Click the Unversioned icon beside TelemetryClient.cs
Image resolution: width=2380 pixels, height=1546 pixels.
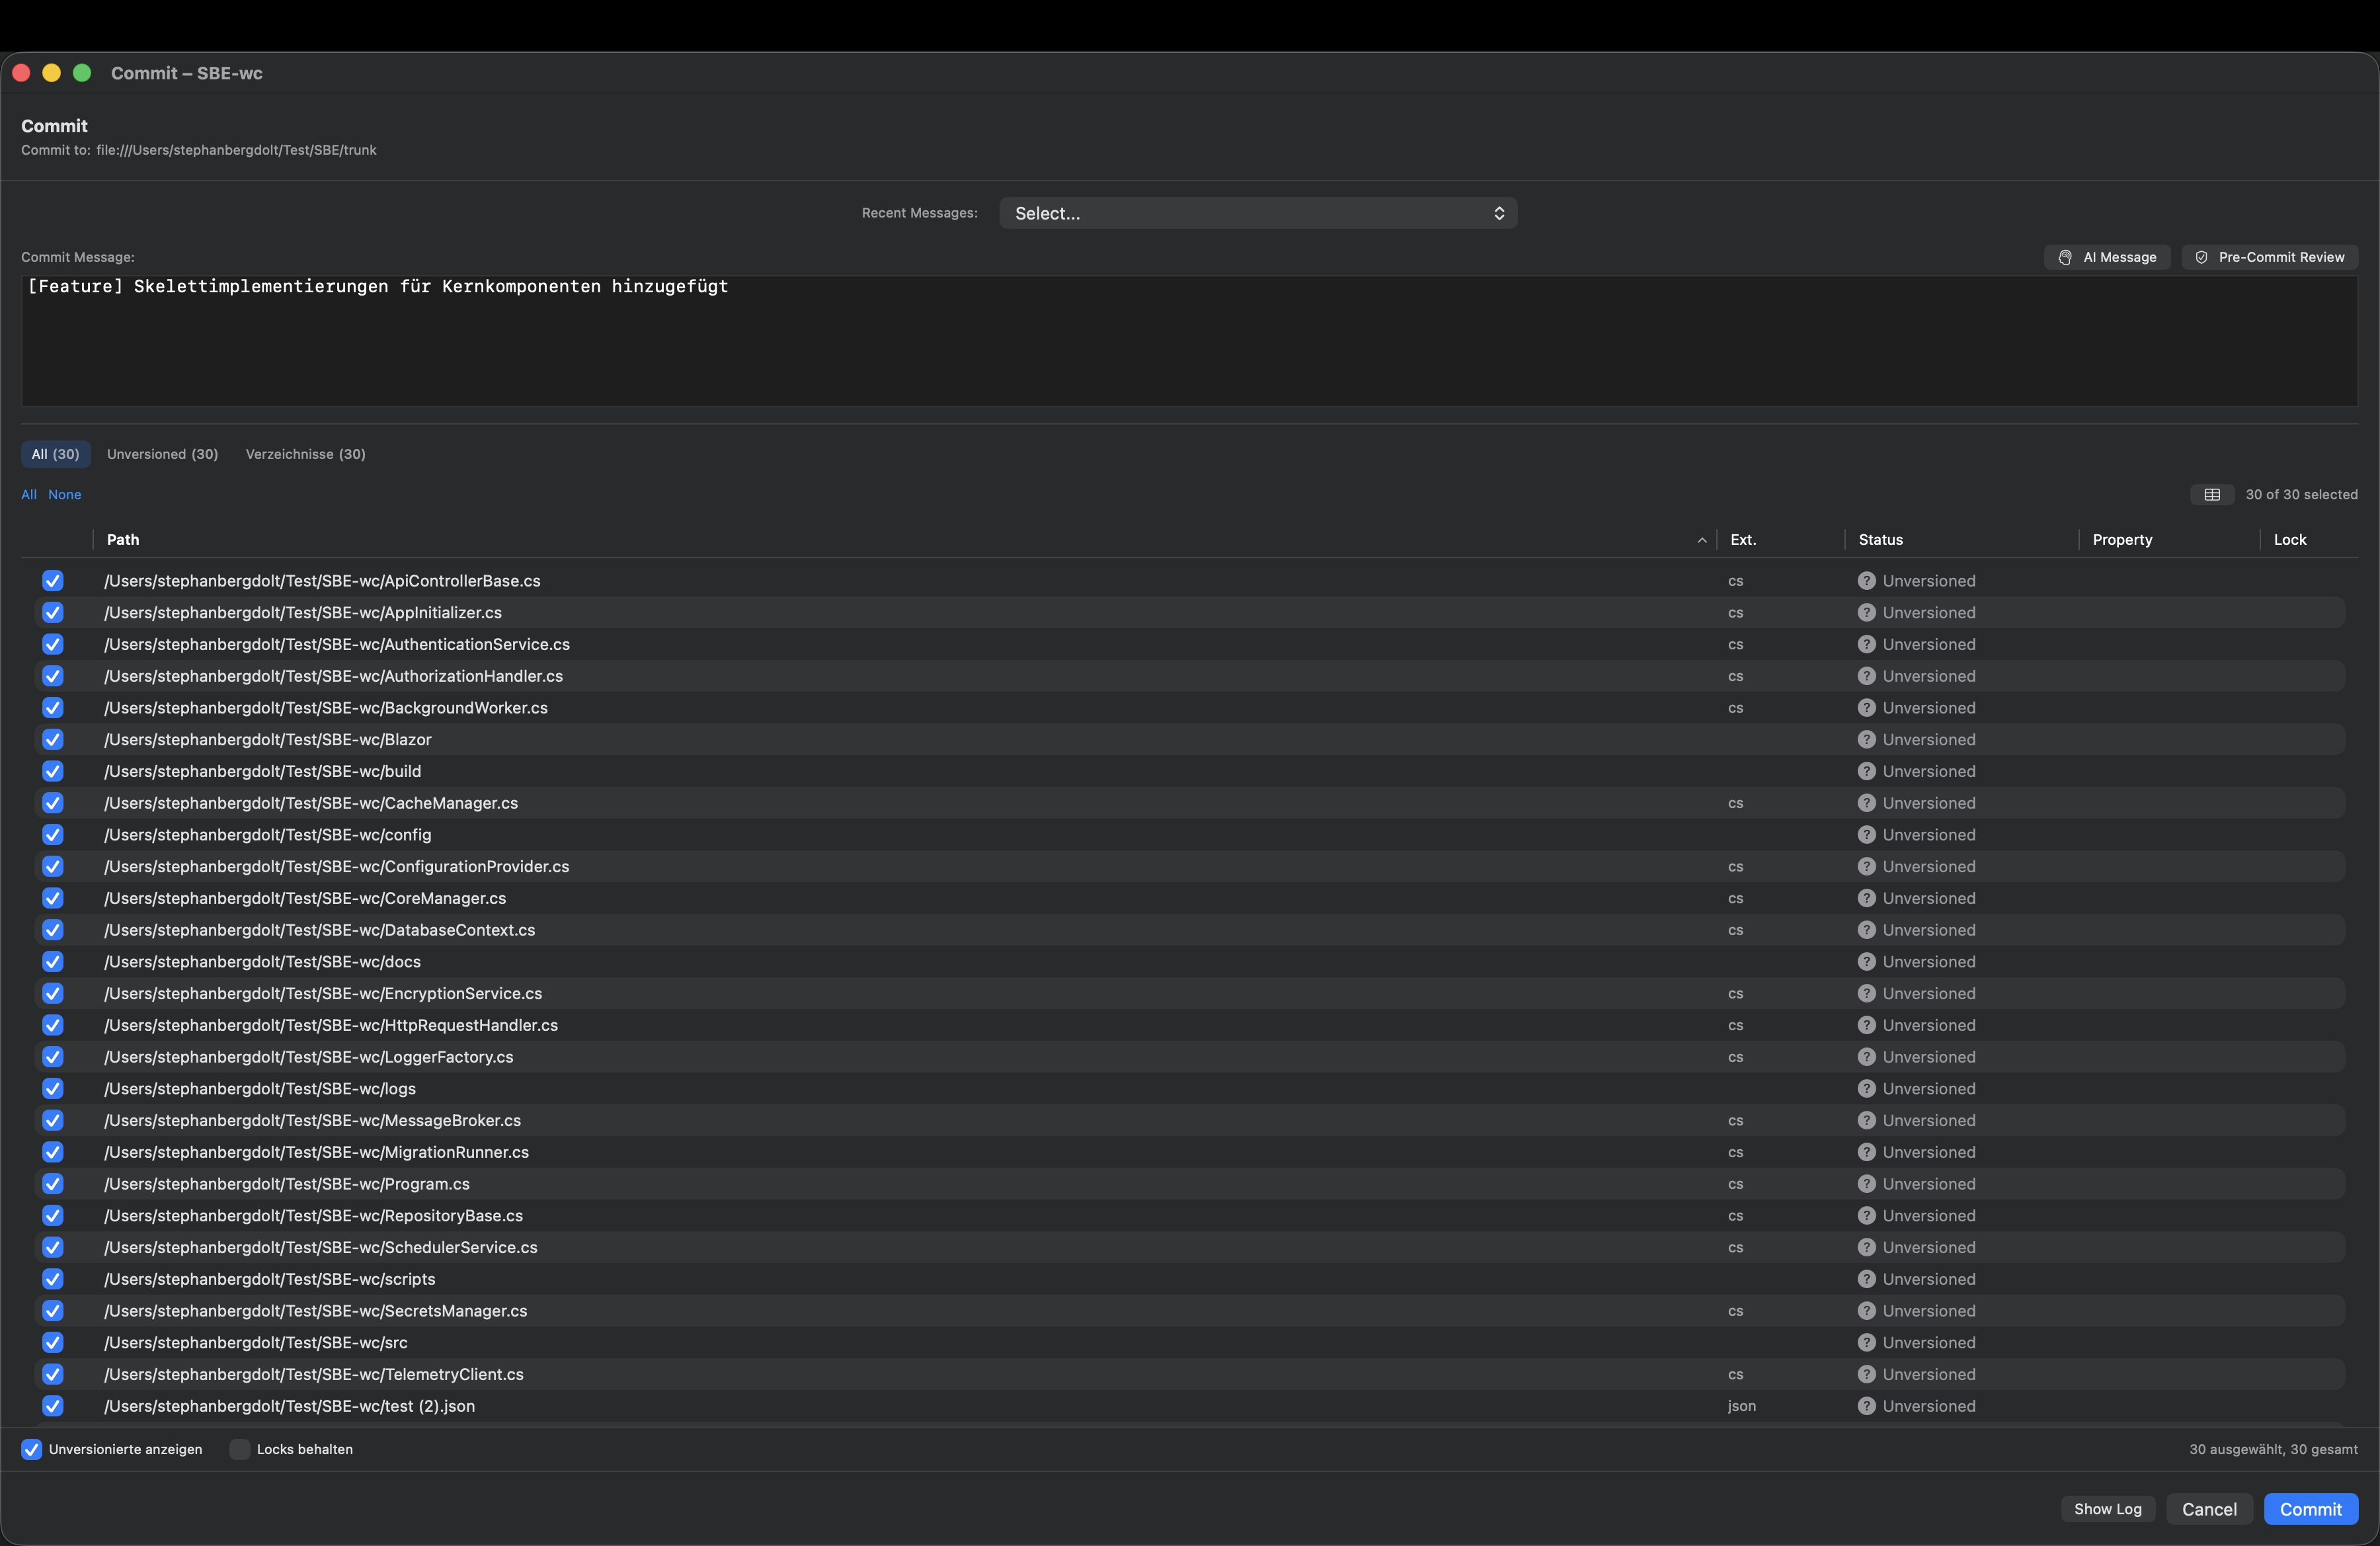[x=1868, y=1374]
